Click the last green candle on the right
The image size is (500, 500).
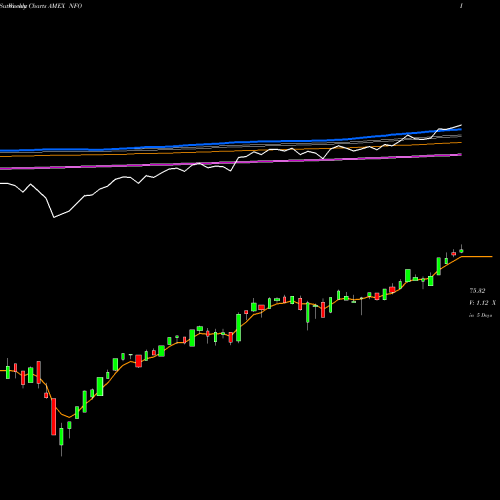tap(461, 250)
